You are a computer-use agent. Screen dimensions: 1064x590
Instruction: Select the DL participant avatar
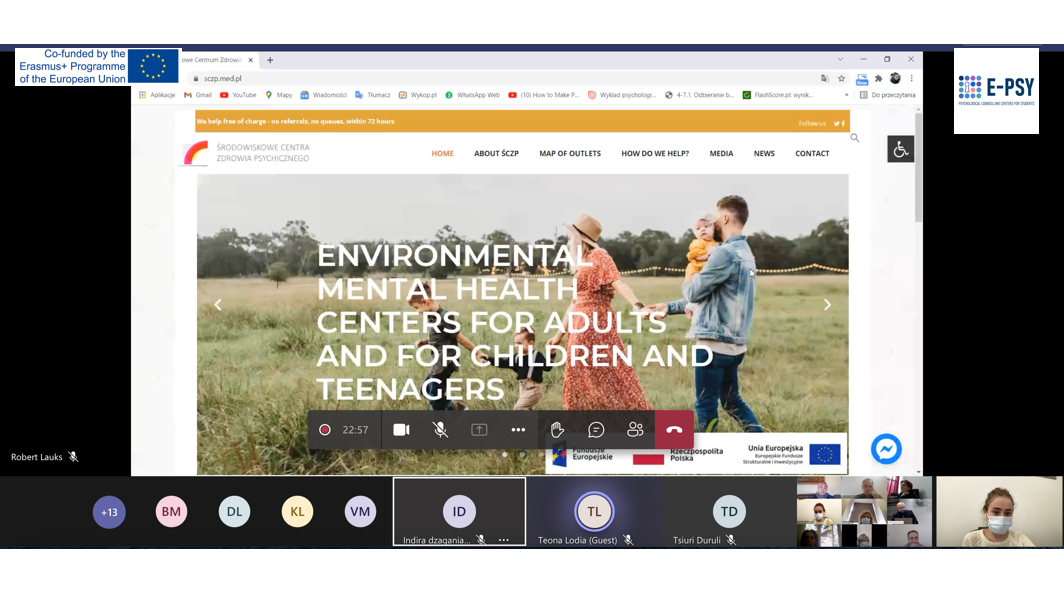pos(234,512)
